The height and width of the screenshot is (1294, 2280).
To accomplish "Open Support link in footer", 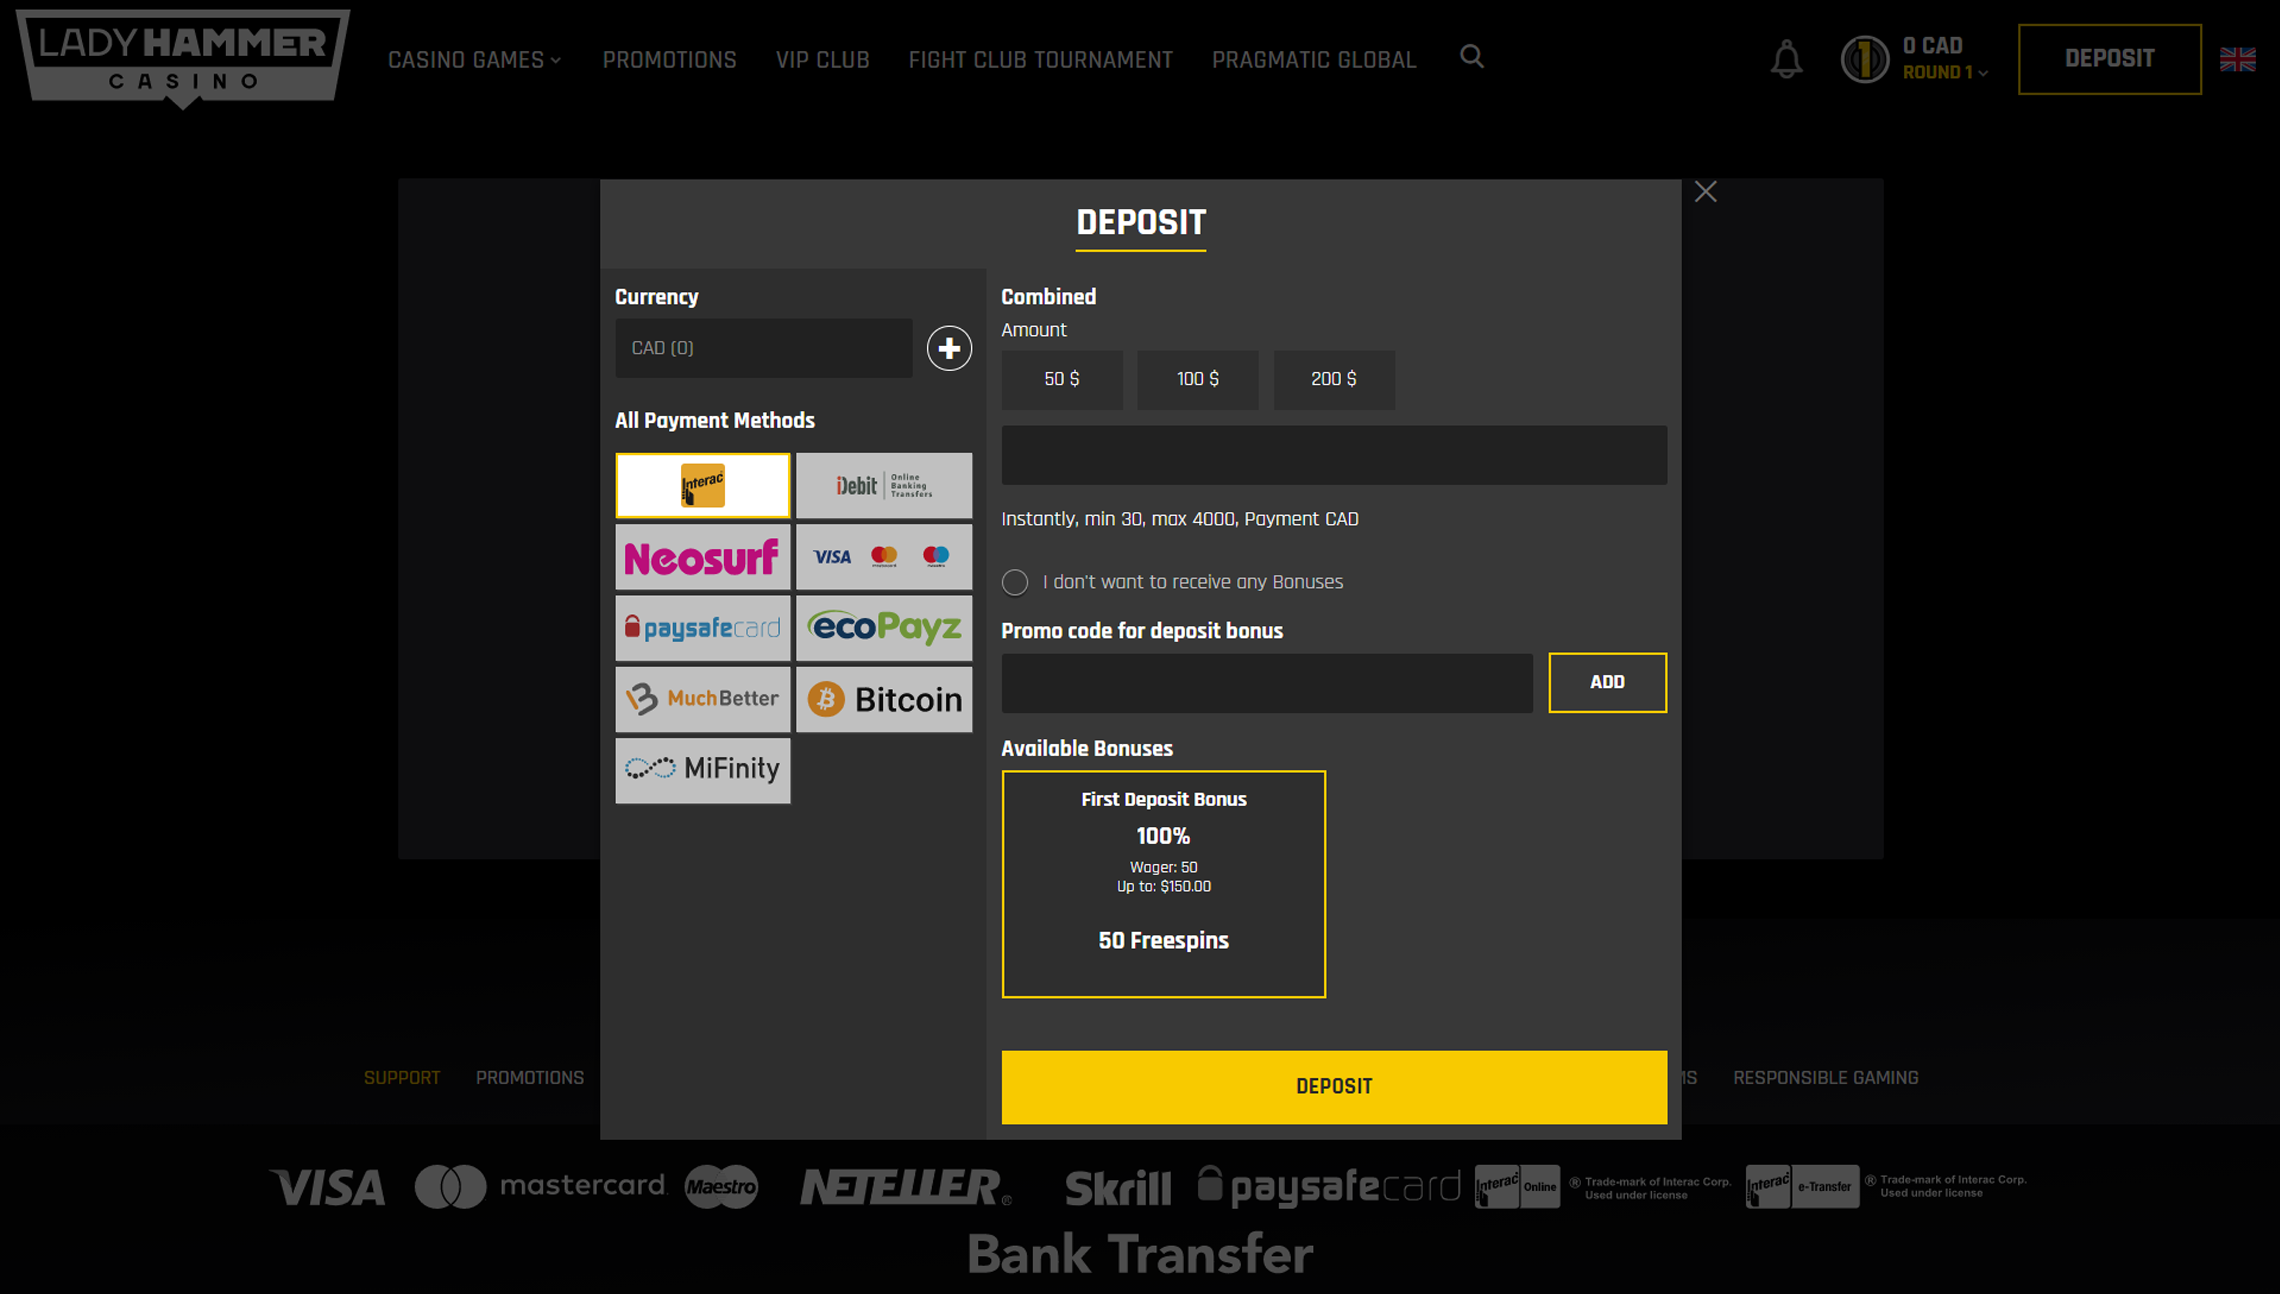I will pyautogui.click(x=402, y=1078).
